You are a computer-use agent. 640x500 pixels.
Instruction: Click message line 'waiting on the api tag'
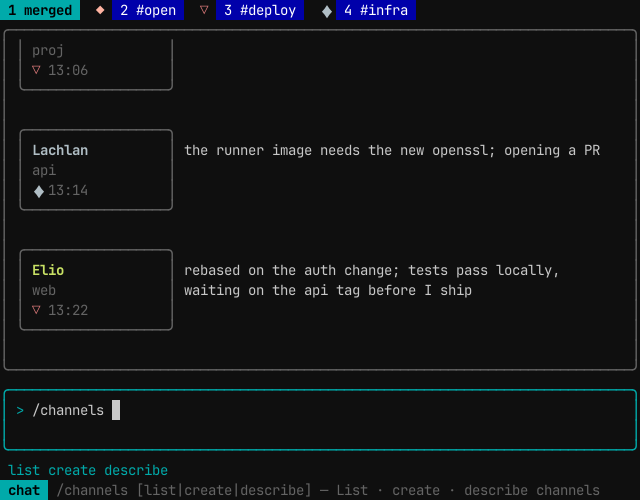[328, 291]
